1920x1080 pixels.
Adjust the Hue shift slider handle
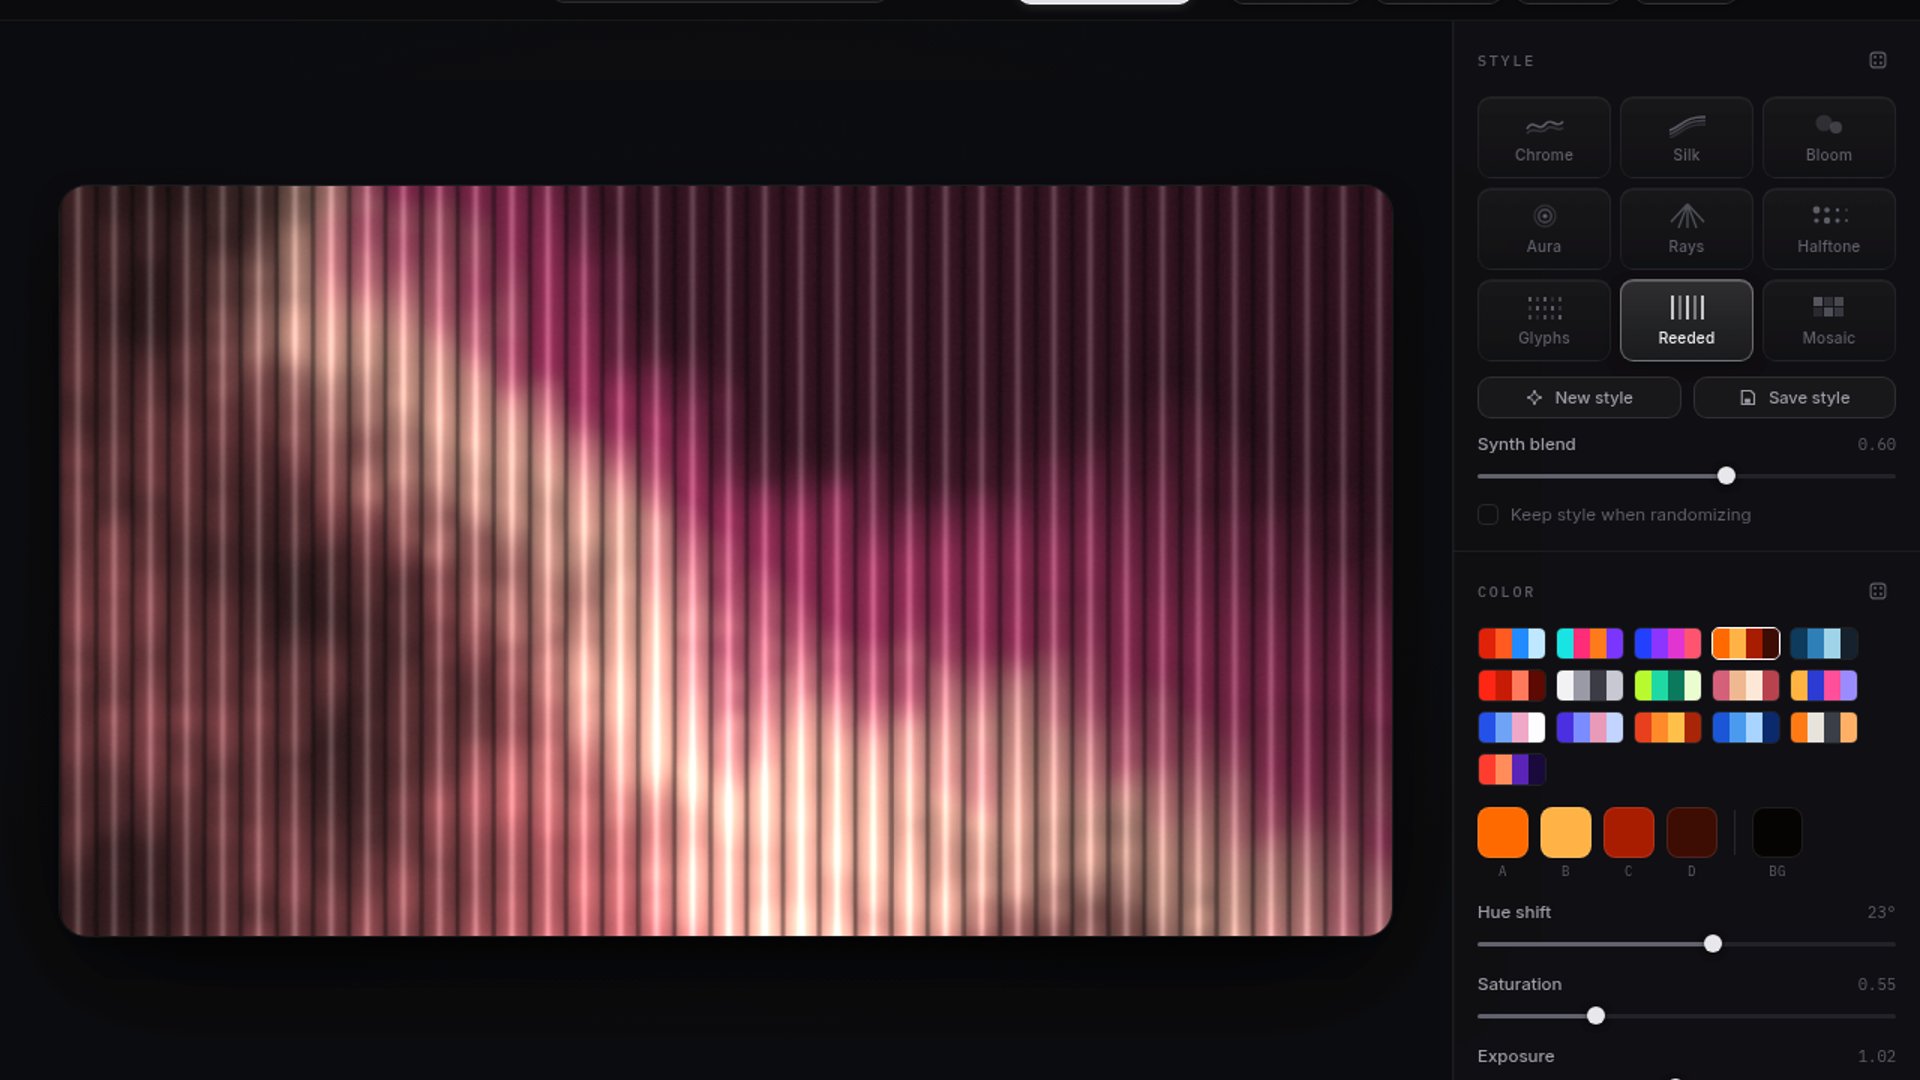pyautogui.click(x=1713, y=944)
